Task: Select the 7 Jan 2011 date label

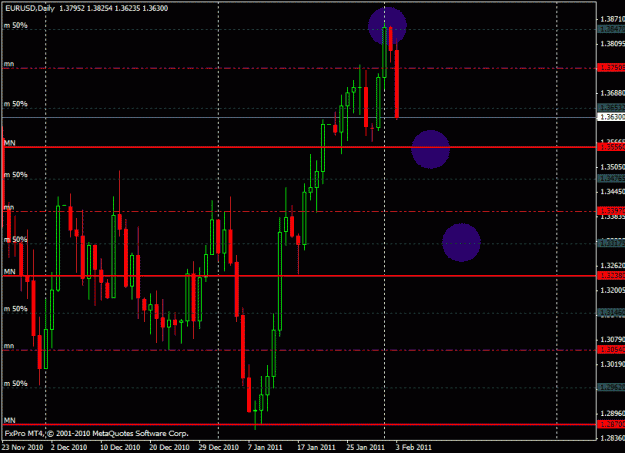Action: (x=265, y=447)
